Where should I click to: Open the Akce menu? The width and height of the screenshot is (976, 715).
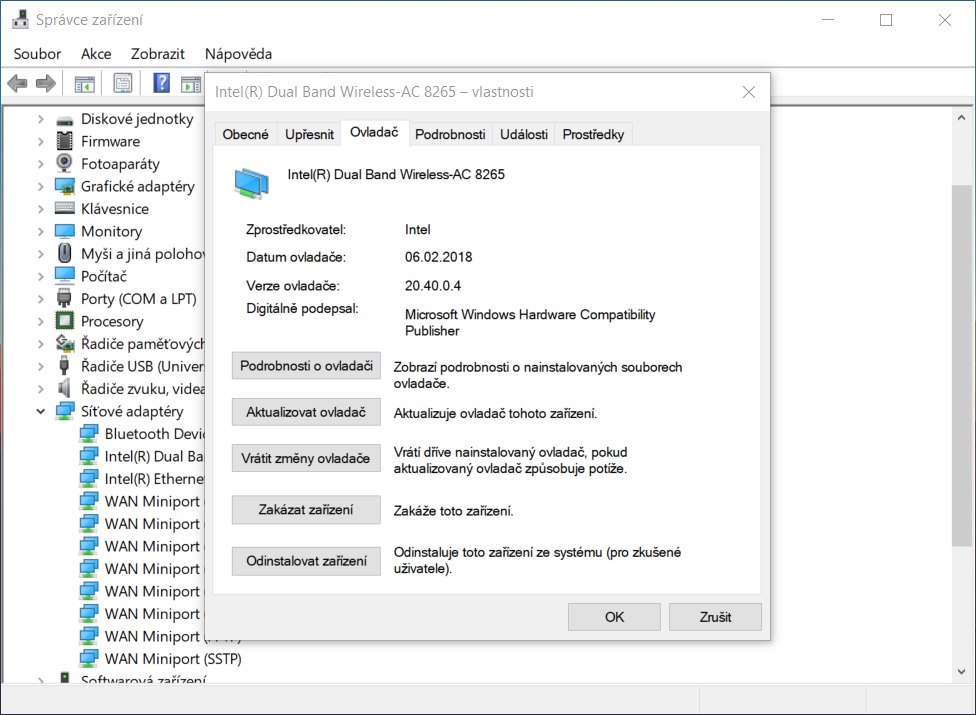(96, 54)
